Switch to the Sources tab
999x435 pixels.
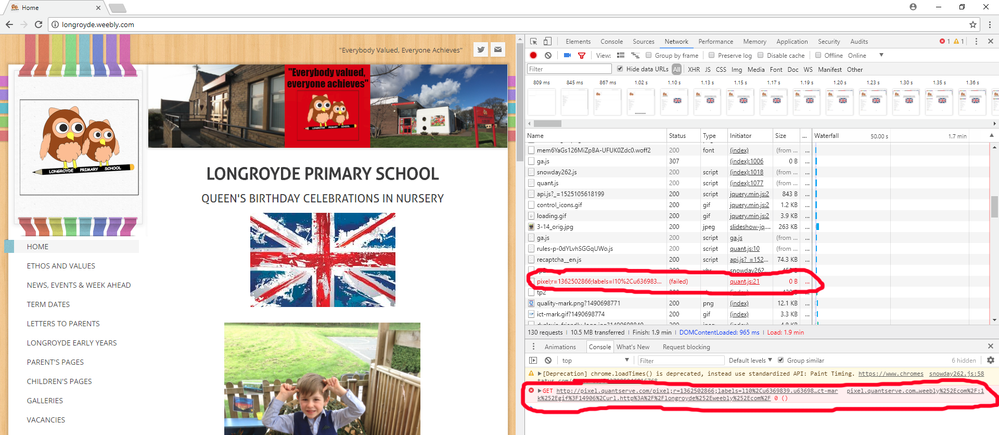coord(643,41)
